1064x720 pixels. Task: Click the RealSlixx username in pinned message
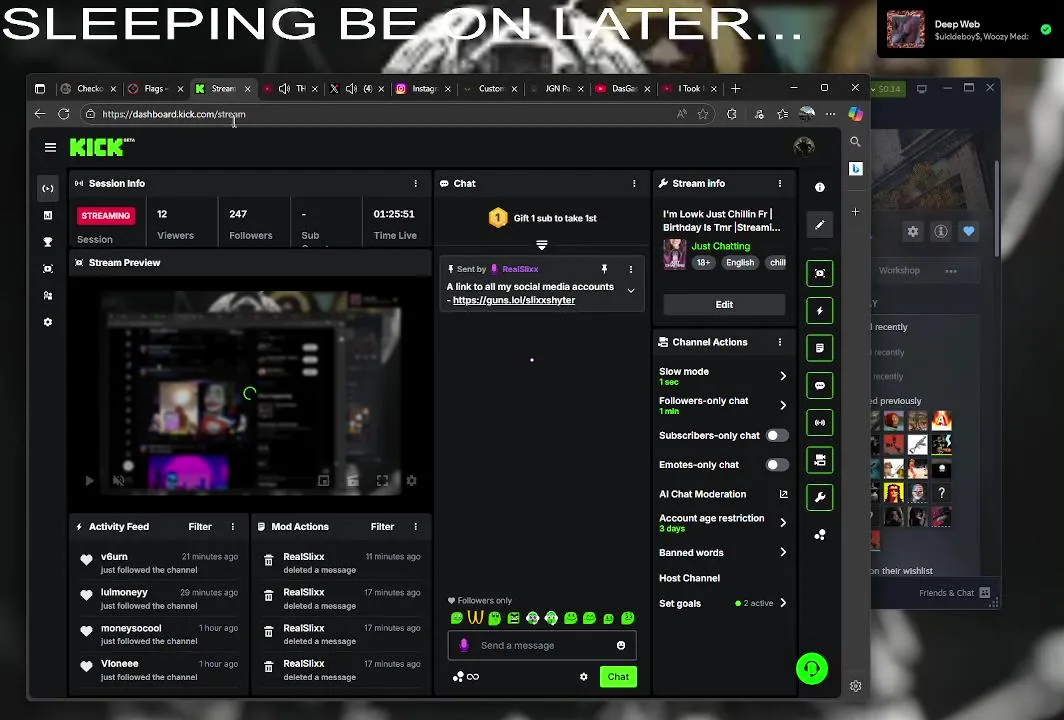[x=520, y=269]
